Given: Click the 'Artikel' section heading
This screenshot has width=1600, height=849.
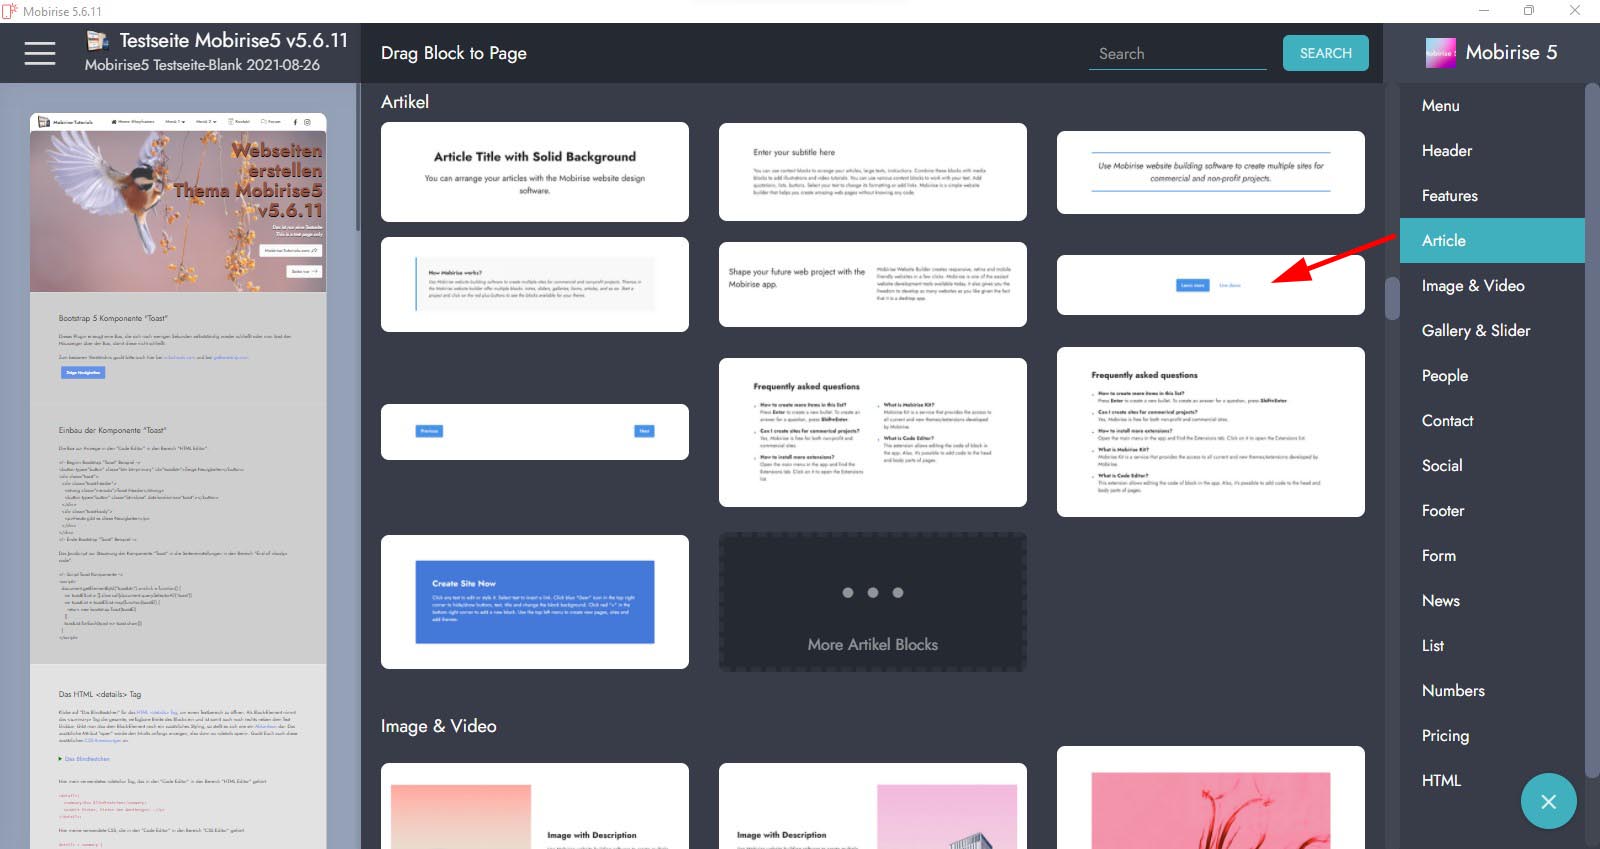Looking at the screenshot, I should pos(405,102).
